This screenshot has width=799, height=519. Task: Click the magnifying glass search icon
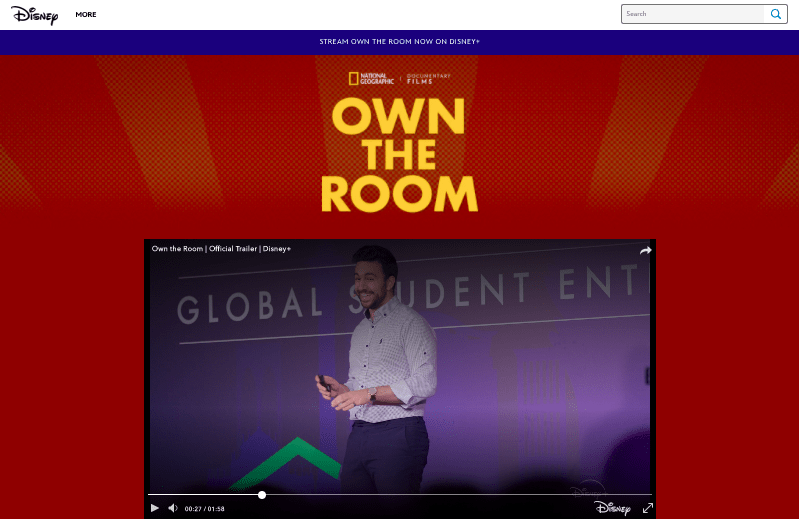(776, 14)
